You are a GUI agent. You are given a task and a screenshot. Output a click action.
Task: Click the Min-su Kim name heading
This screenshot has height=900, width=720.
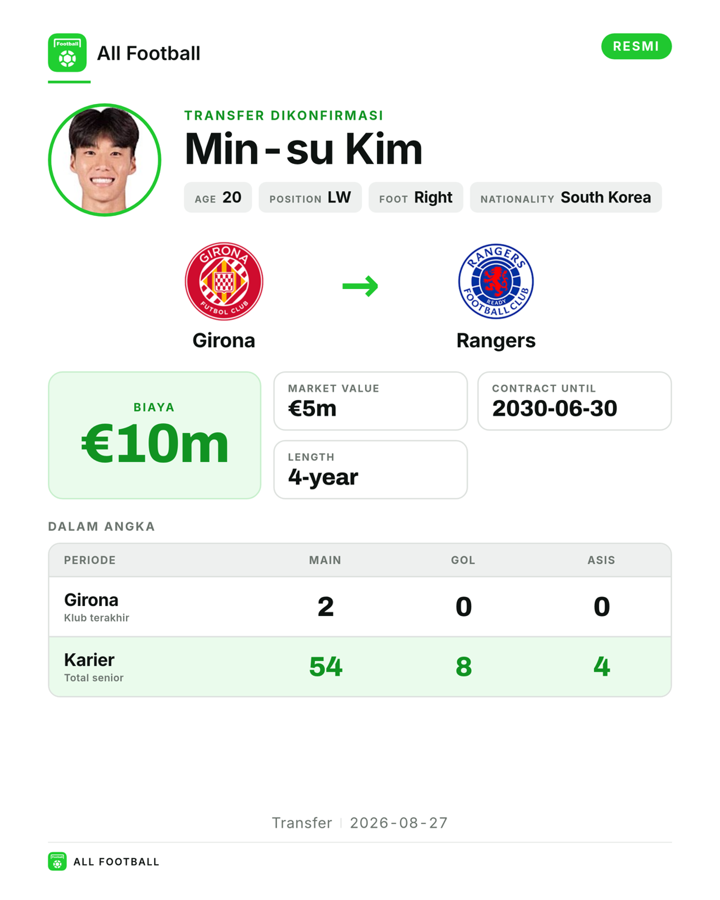click(x=303, y=149)
